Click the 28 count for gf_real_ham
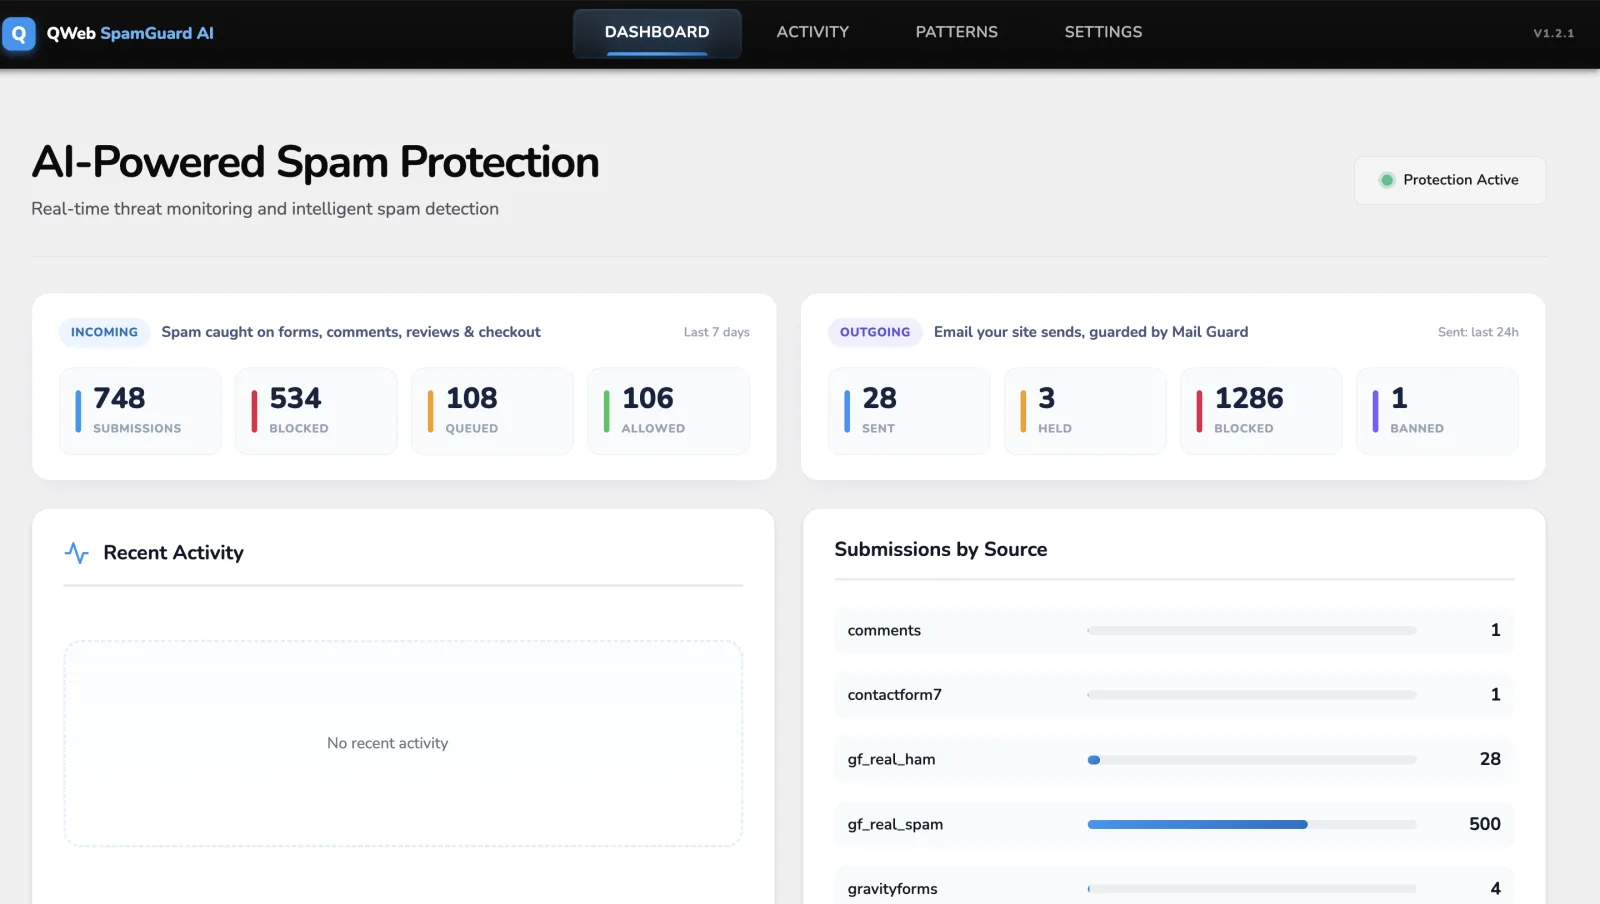The width and height of the screenshot is (1600, 904). coord(1490,759)
